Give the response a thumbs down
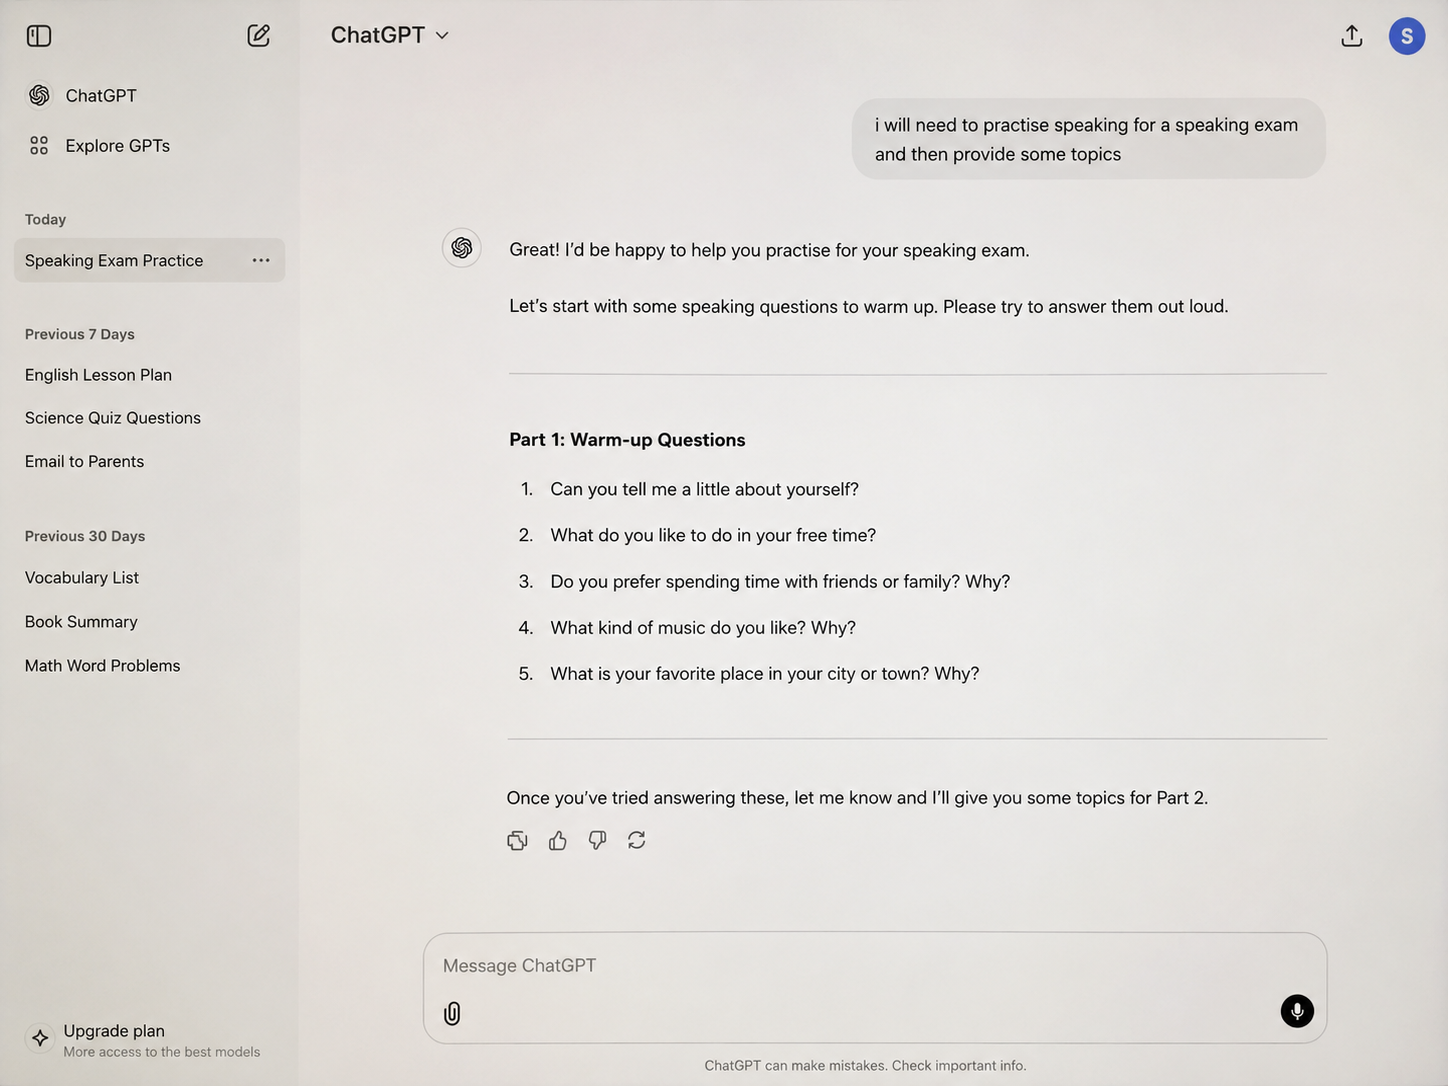1448x1086 pixels. [597, 841]
